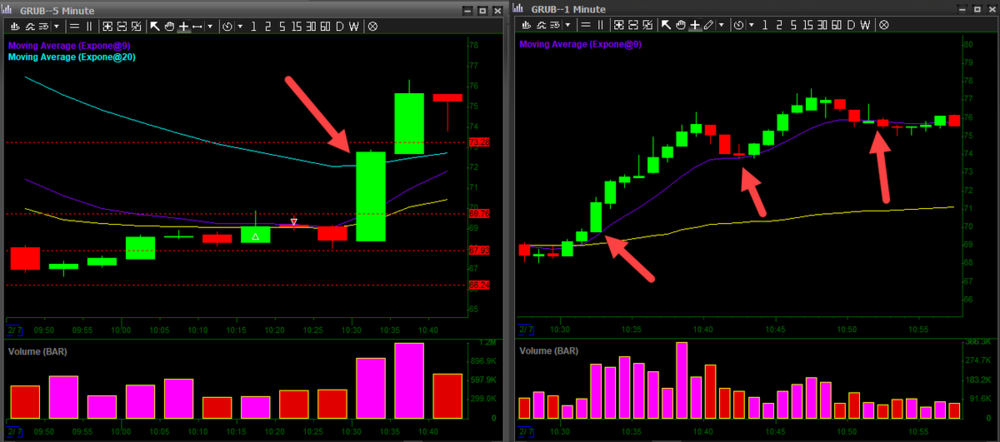Select the hand pan tool in 5 Minute chart

[x=169, y=25]
